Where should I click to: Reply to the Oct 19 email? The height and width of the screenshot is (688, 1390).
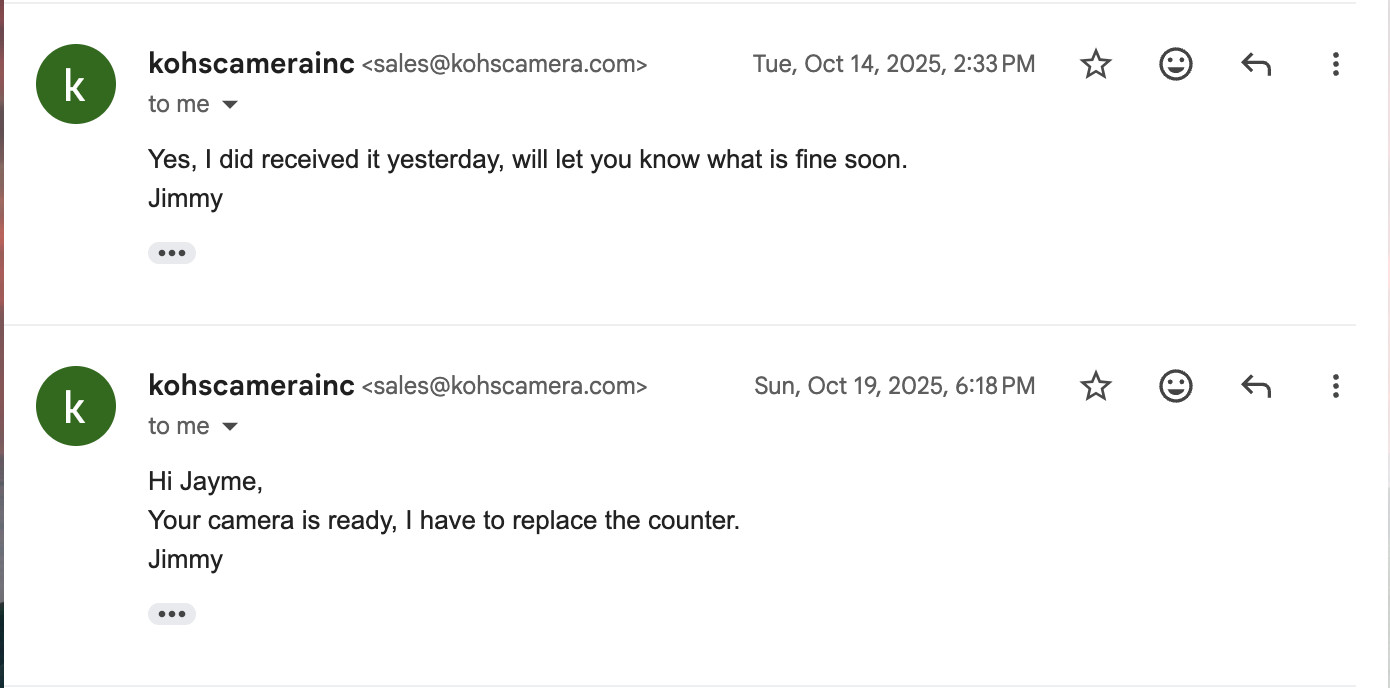click(x=1255, y=386)
